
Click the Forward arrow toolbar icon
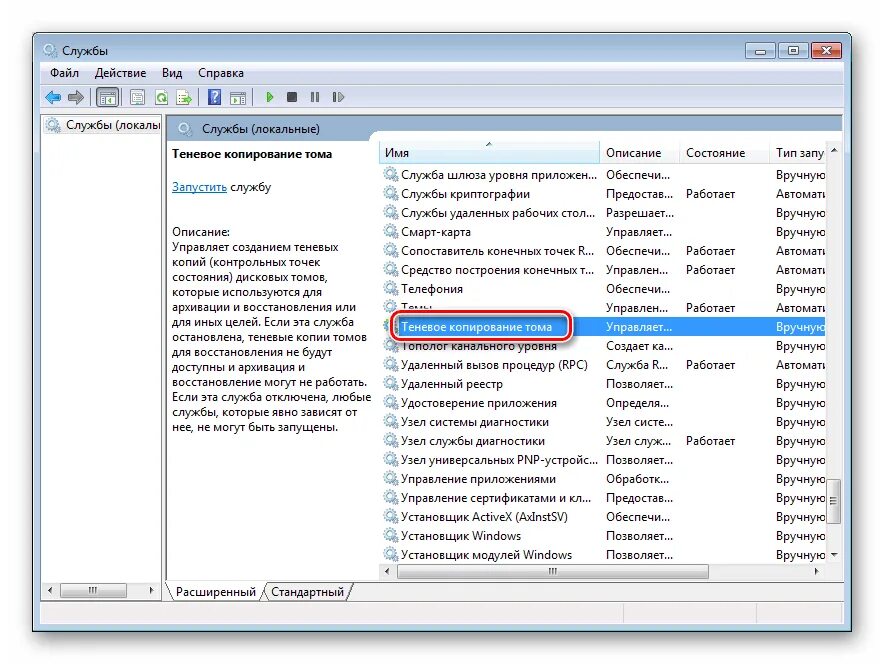pyautogui.click(x=76, y=98)
